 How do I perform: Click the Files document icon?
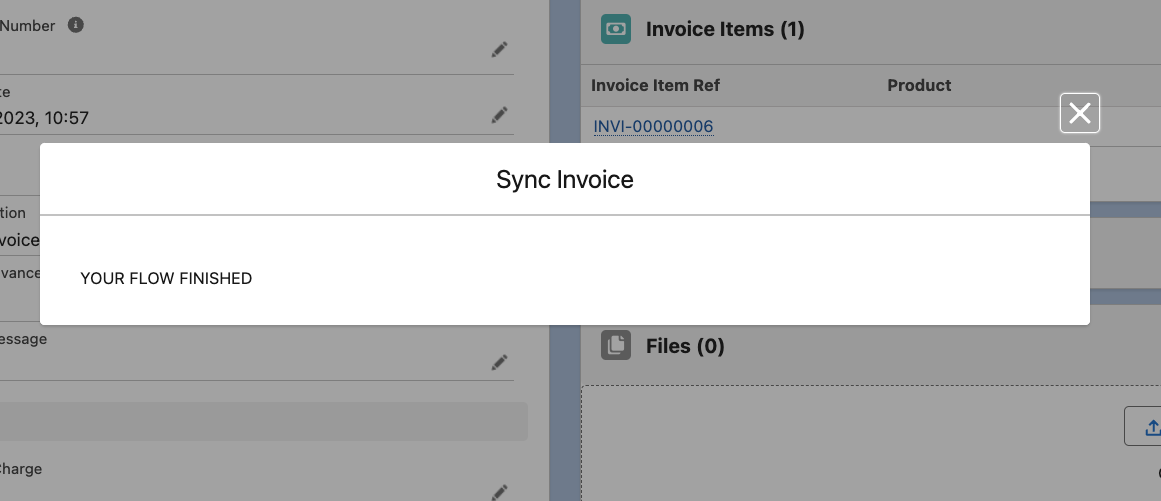click(616, 346)
